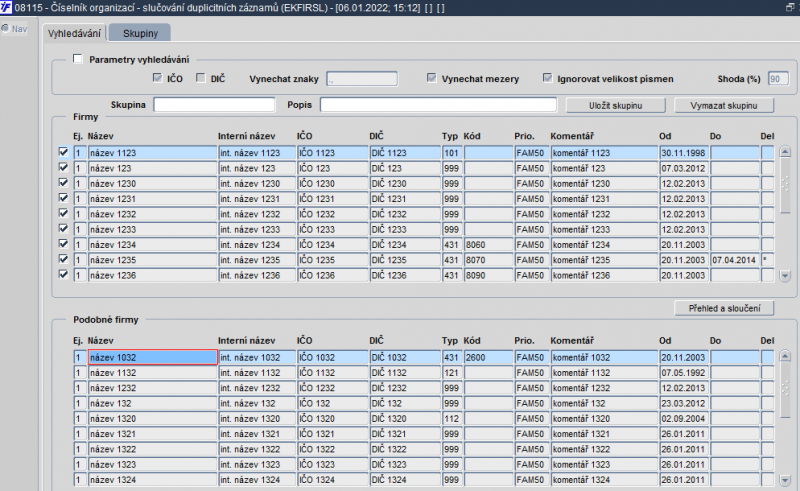Switch to the Skupiny tab

[x=140, y=33]
